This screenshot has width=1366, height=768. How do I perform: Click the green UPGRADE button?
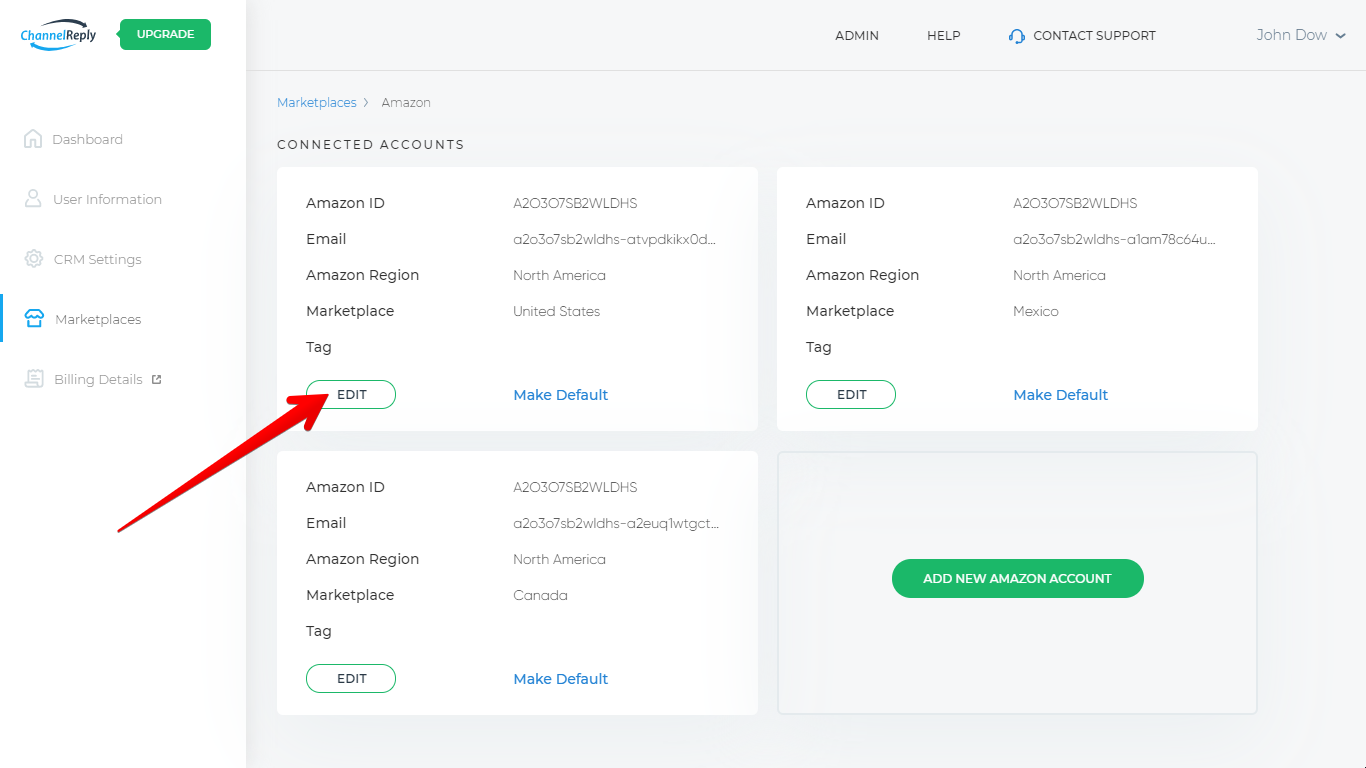coord(165,34)
